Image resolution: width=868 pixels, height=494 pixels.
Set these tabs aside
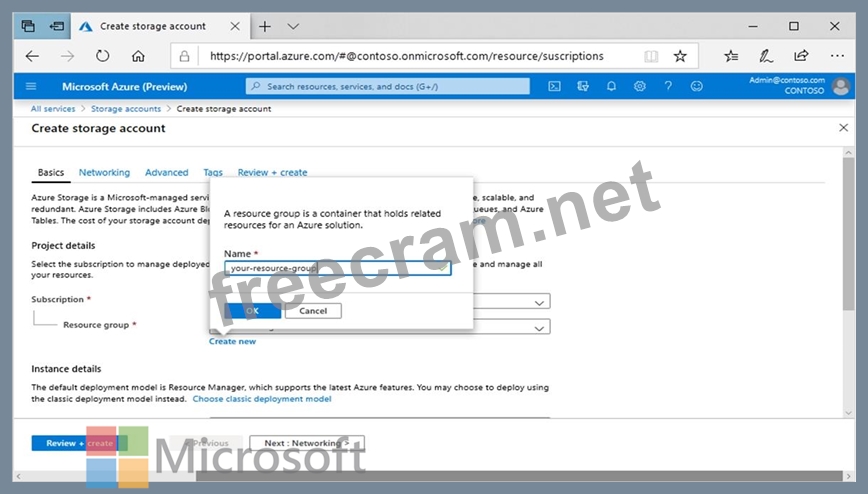point(56,26)
